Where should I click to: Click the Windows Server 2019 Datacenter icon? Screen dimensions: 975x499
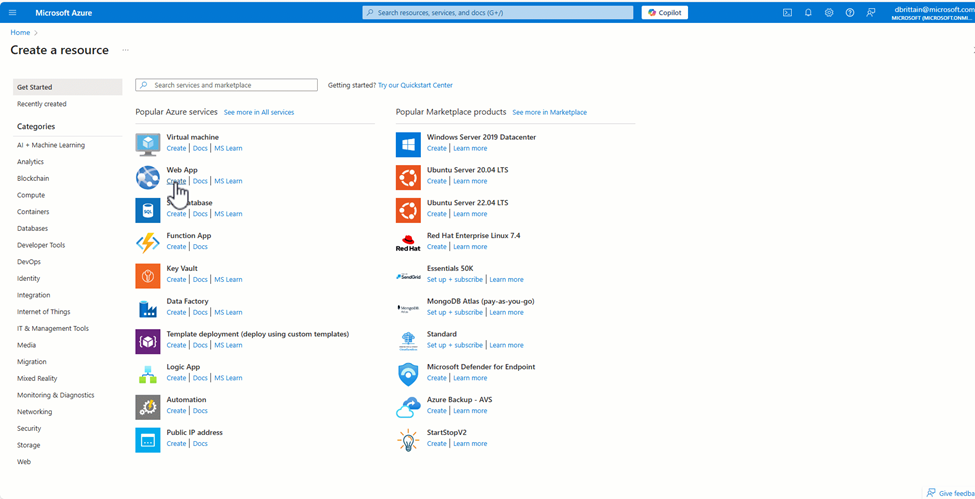coord(408,144)
